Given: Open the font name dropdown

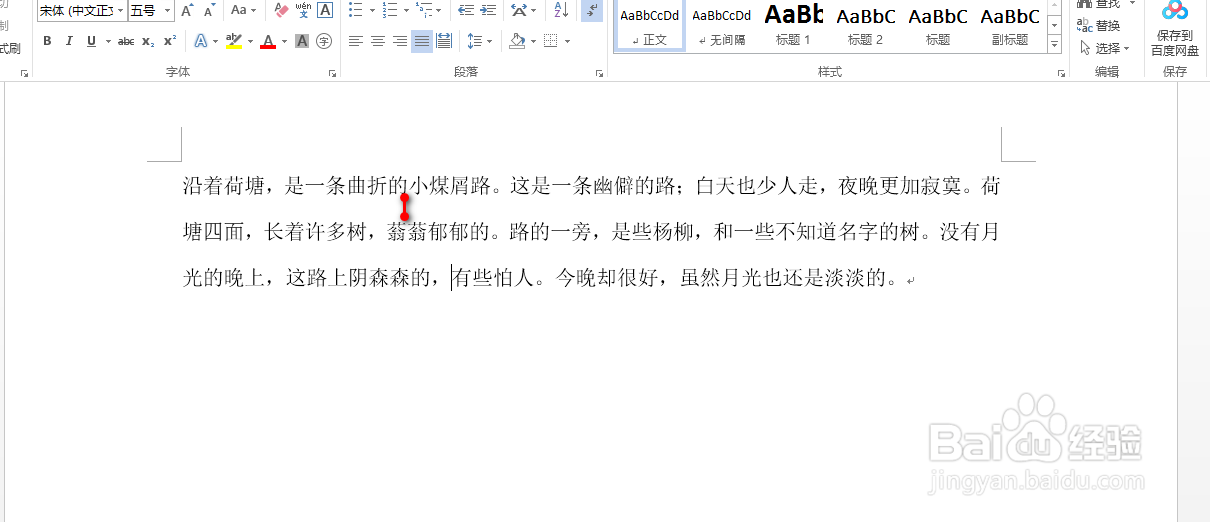Looking at the screenshot, I should [121, 11].
